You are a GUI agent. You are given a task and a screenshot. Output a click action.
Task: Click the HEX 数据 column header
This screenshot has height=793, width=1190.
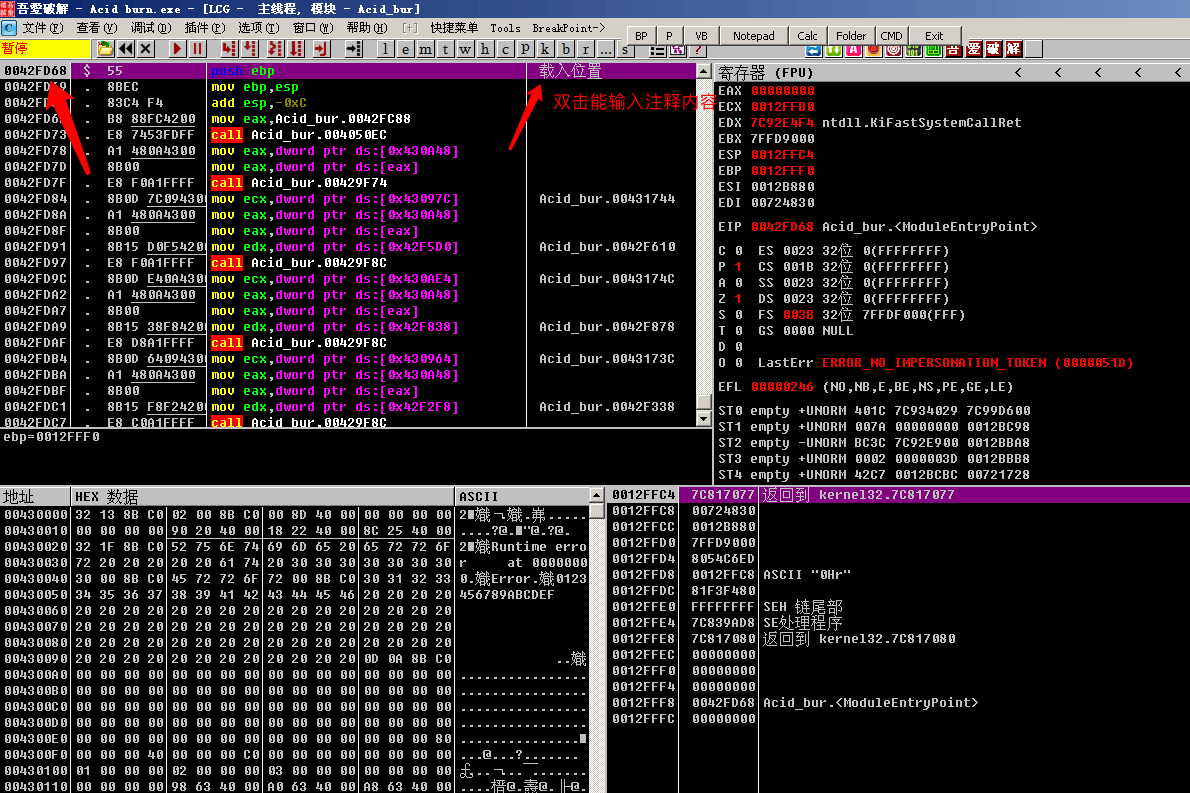pyautogui.click(x=263, y=497)
